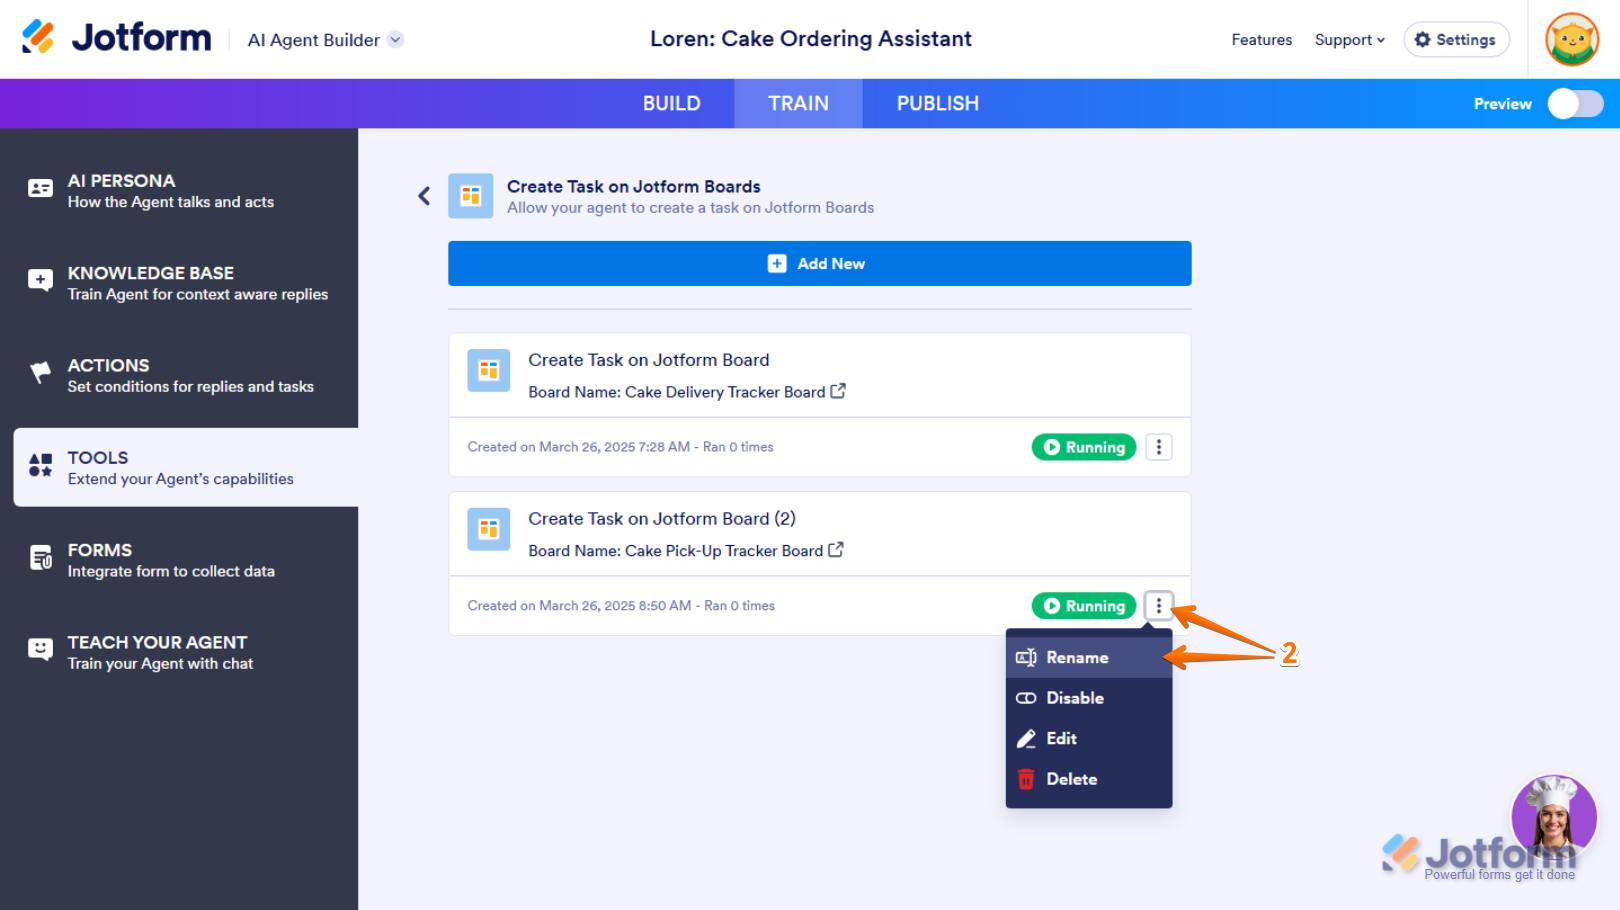The width and height of the screenshot is (1620, 910).
Task: Open AI Persona section
Action: (x=179, y=190)
